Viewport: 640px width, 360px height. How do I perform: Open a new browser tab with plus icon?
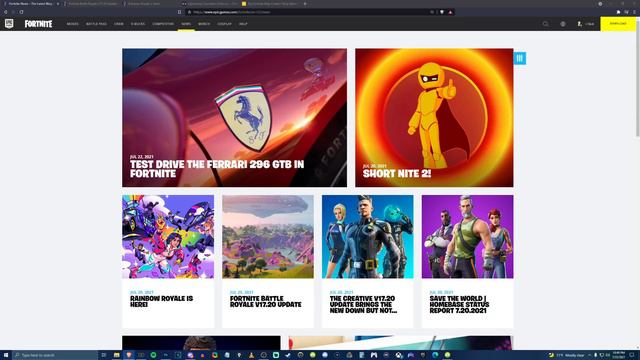coord(305,4)
